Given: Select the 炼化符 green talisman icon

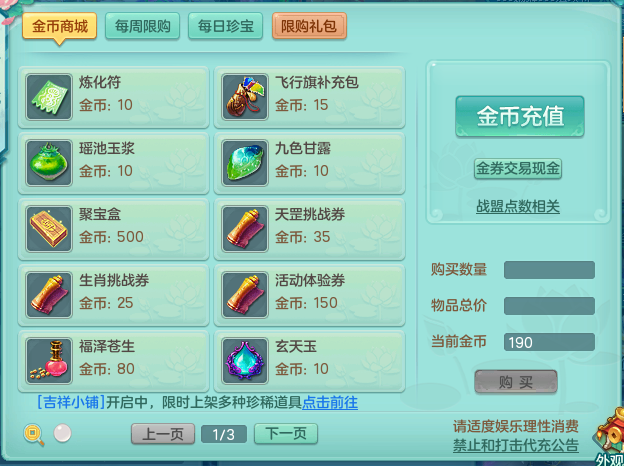Looking at the screenshot, I should point(49,97).
